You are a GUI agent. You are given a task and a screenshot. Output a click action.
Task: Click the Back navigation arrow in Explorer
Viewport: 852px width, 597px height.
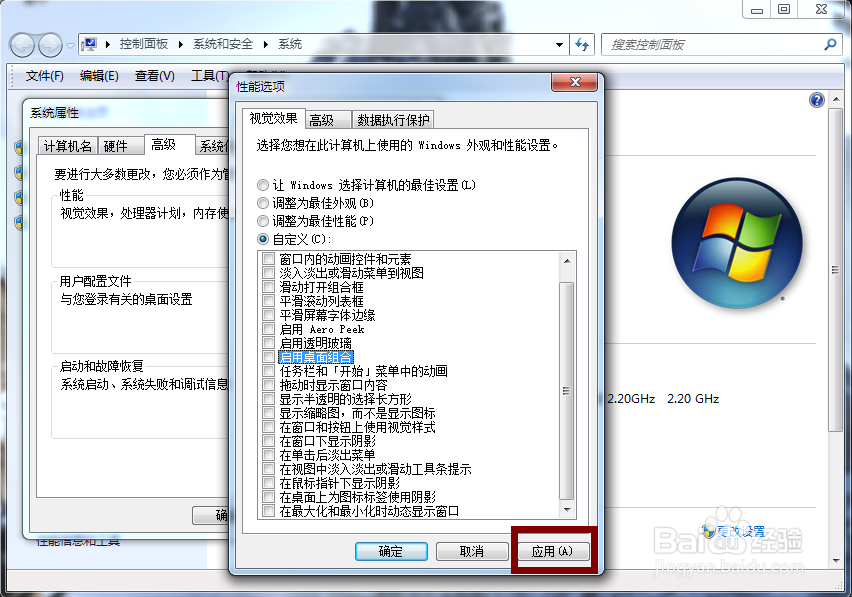22,46
